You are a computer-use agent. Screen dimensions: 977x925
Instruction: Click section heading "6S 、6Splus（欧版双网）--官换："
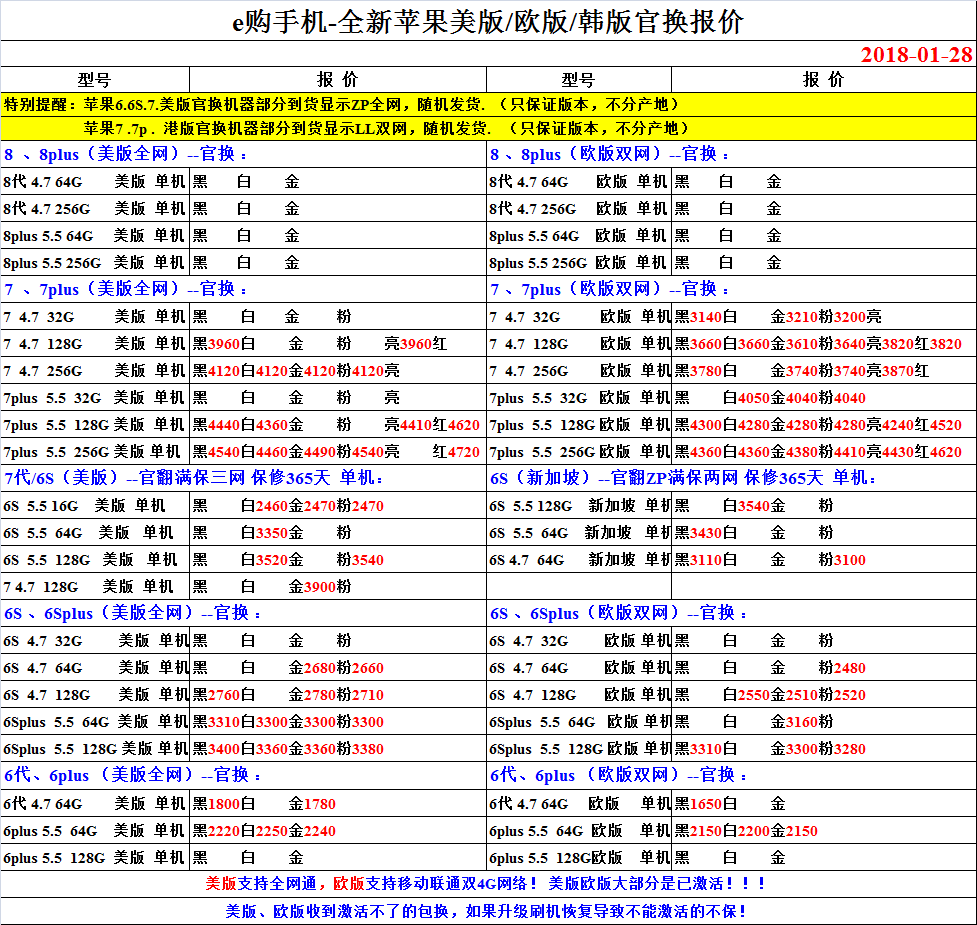click(619, 613)
